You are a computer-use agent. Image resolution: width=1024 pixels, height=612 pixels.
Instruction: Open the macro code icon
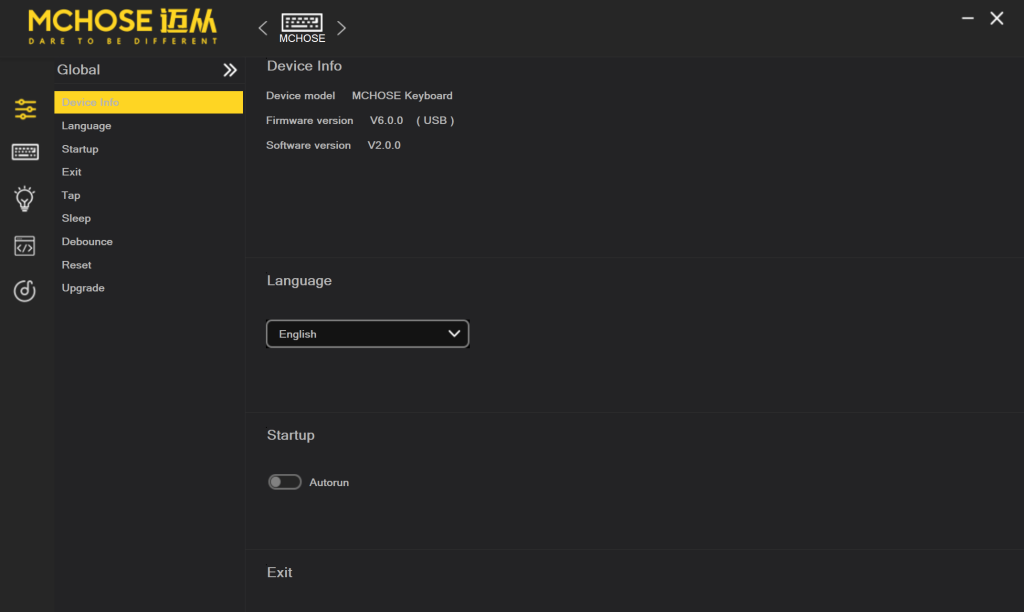(25, 245)
